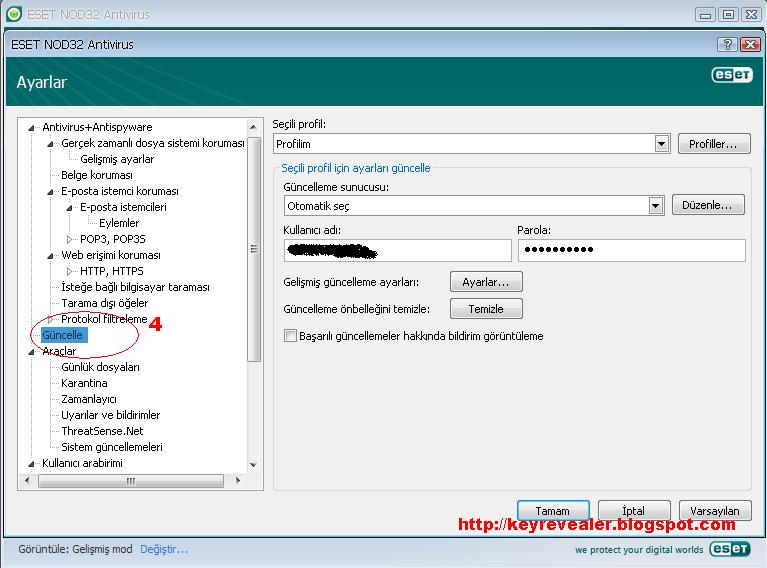Open advanced update Ayarlar... button
This screenshot has height=568, width=767.
[486, 282]
